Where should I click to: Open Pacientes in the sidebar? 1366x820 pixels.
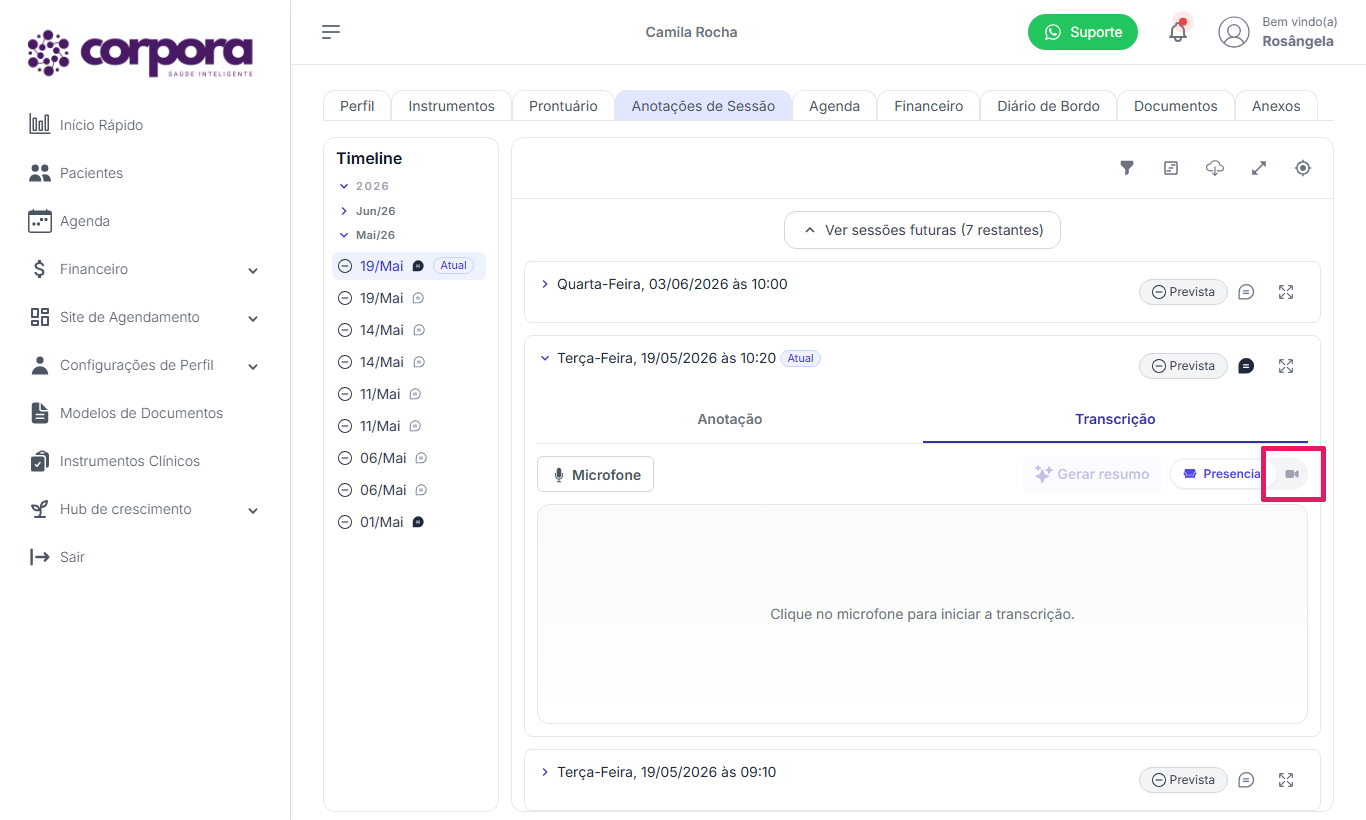[90, 173]
